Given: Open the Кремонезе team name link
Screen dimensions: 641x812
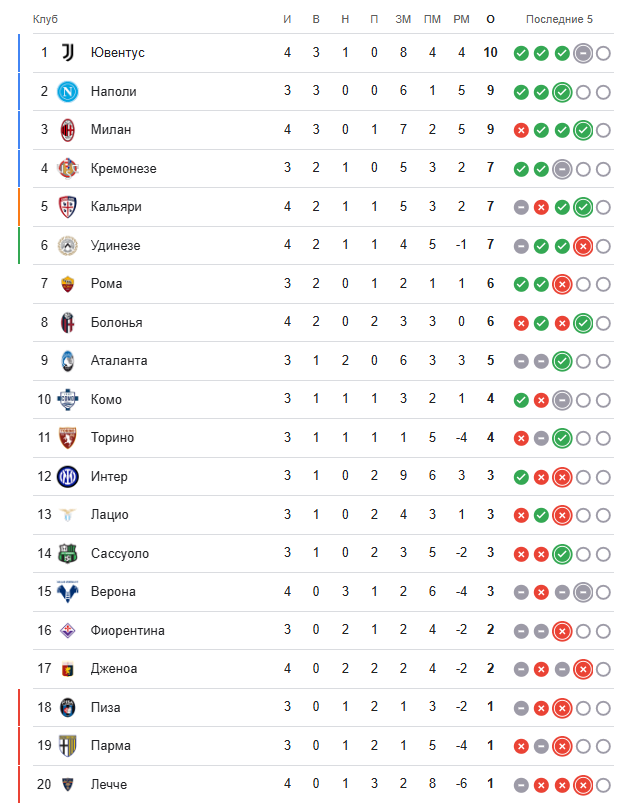Looking at the screenshot, I should click(123, 168).
